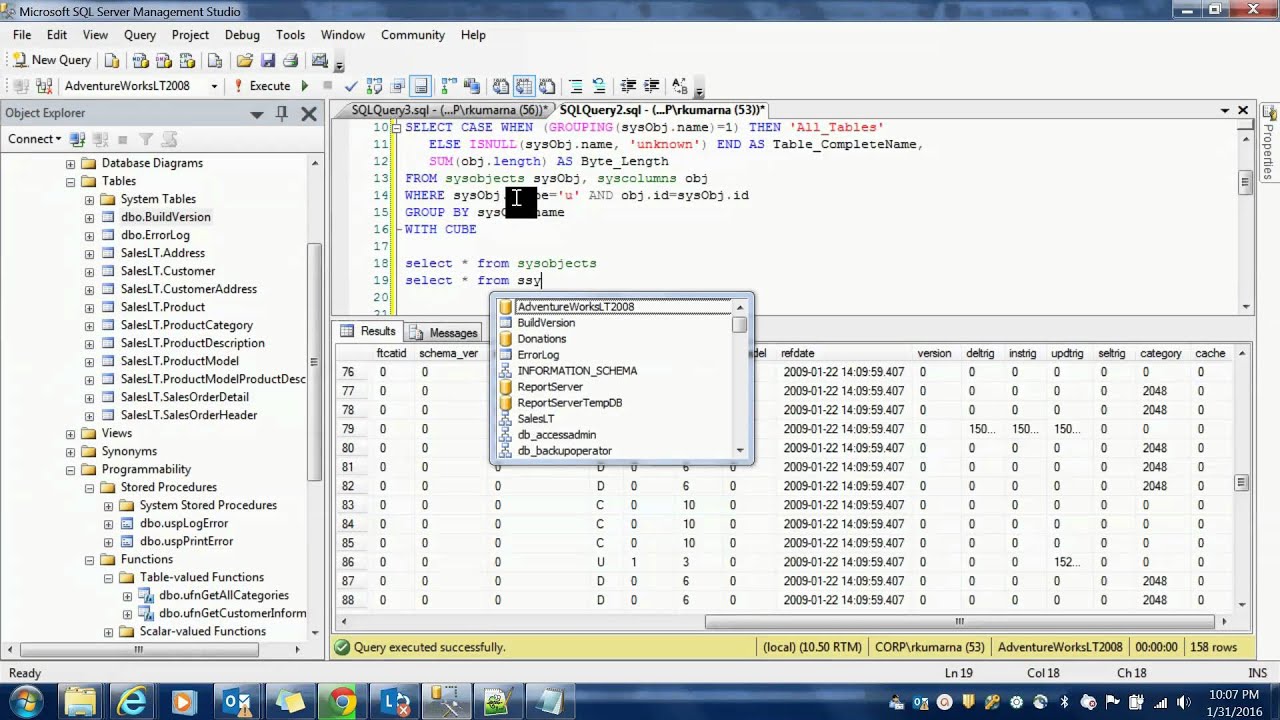Click the Execute button

click(260, 86)
